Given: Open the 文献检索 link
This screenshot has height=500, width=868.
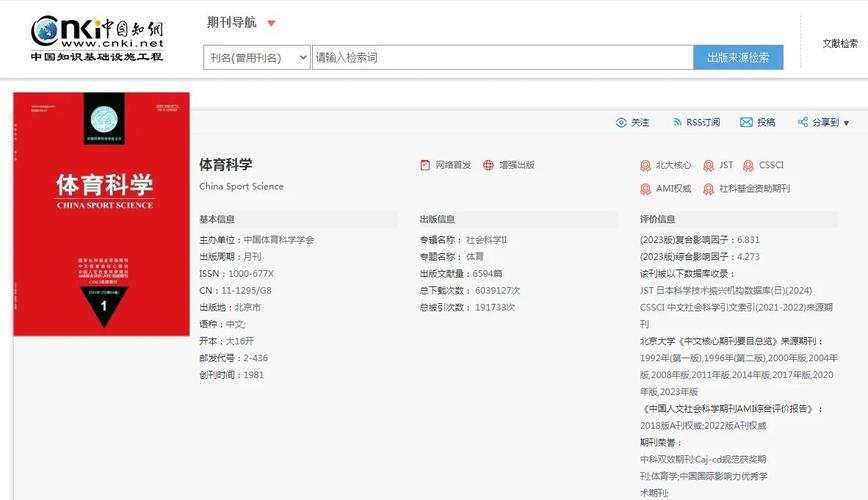Looking at the screenshot, I should pos(840,43).
